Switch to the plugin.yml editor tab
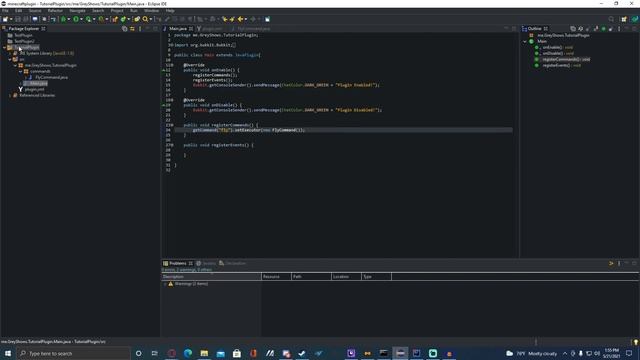Screen dimensions: 640x360 (210, 29)
